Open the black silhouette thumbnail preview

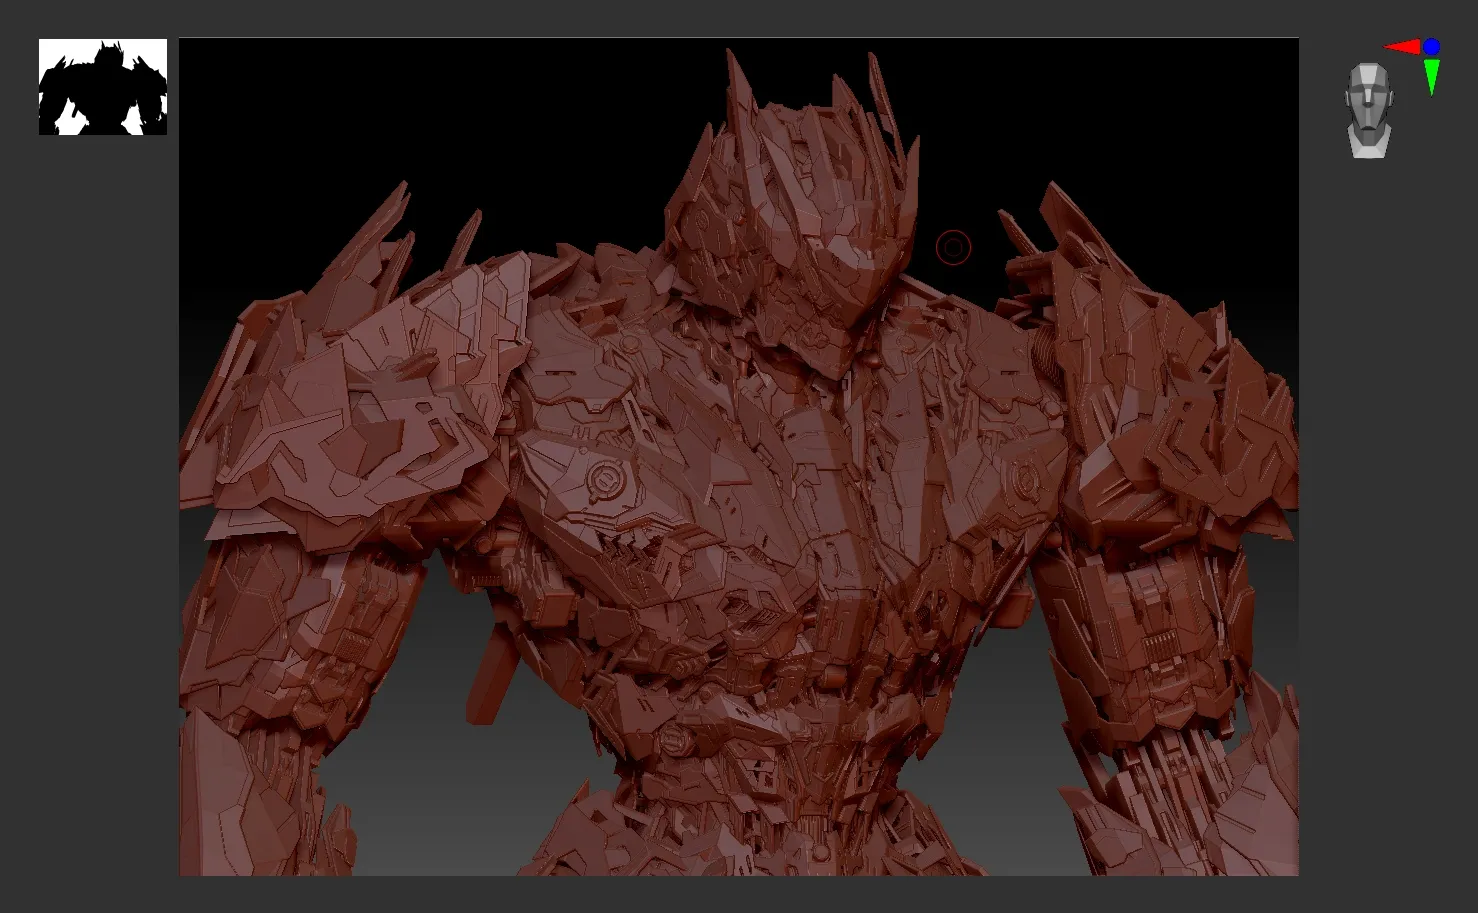(x=103, y=87)
